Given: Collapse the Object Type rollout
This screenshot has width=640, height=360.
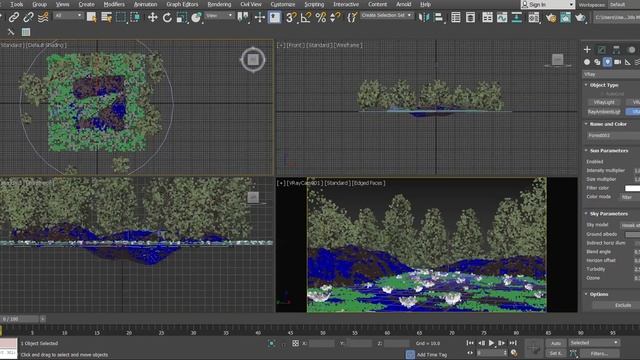Looking at the screenshot, I should click(604, 85).
